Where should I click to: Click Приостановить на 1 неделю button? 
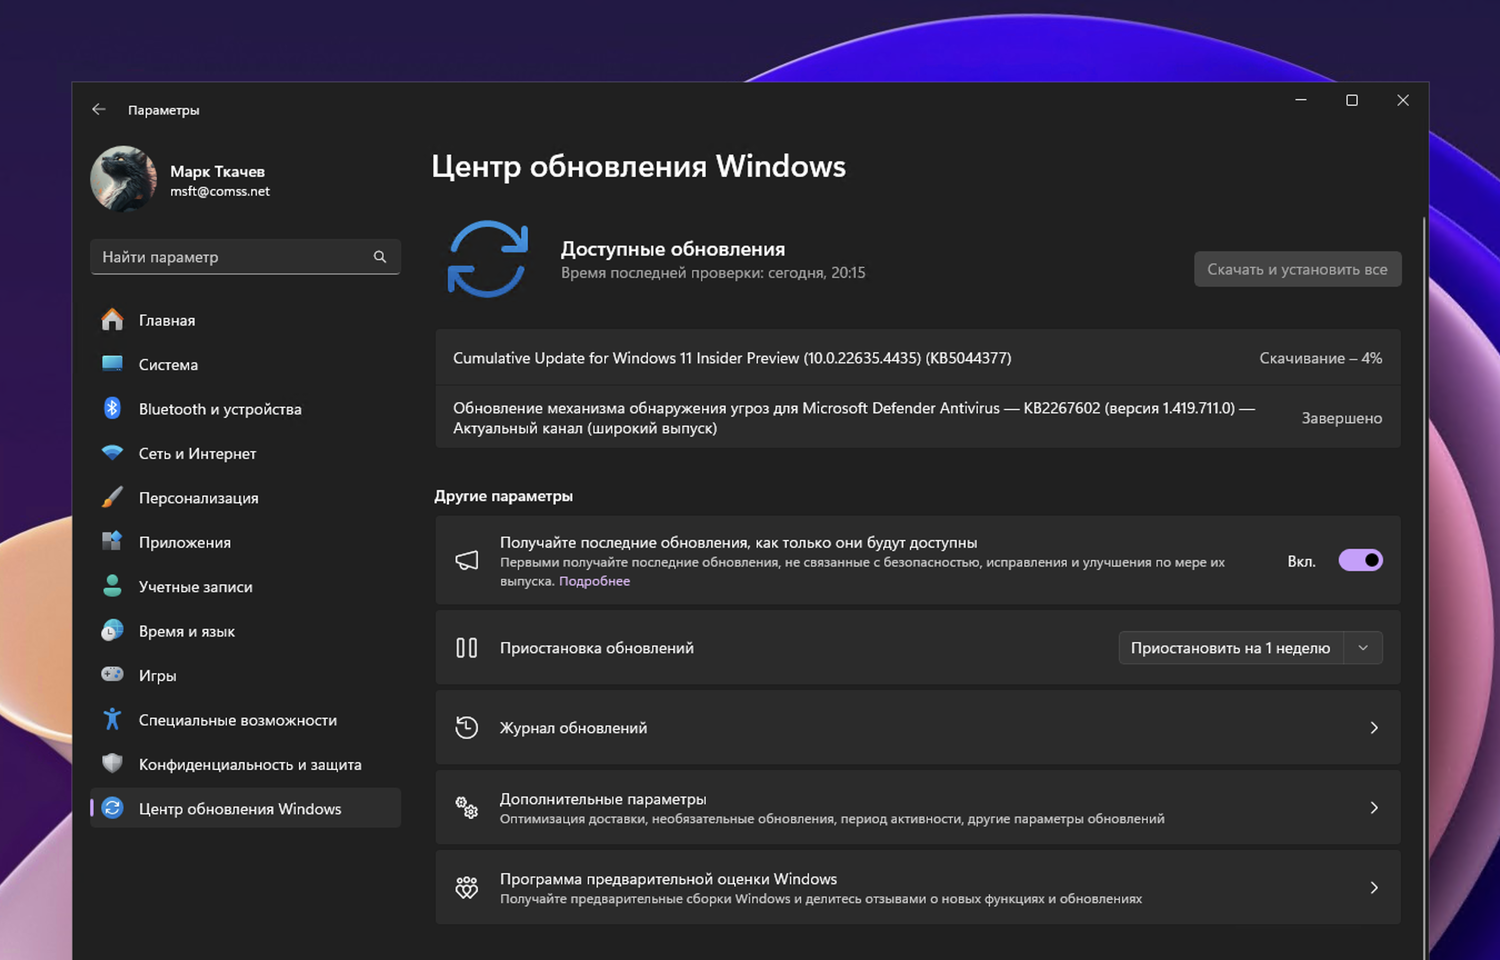coord(1231,648)
